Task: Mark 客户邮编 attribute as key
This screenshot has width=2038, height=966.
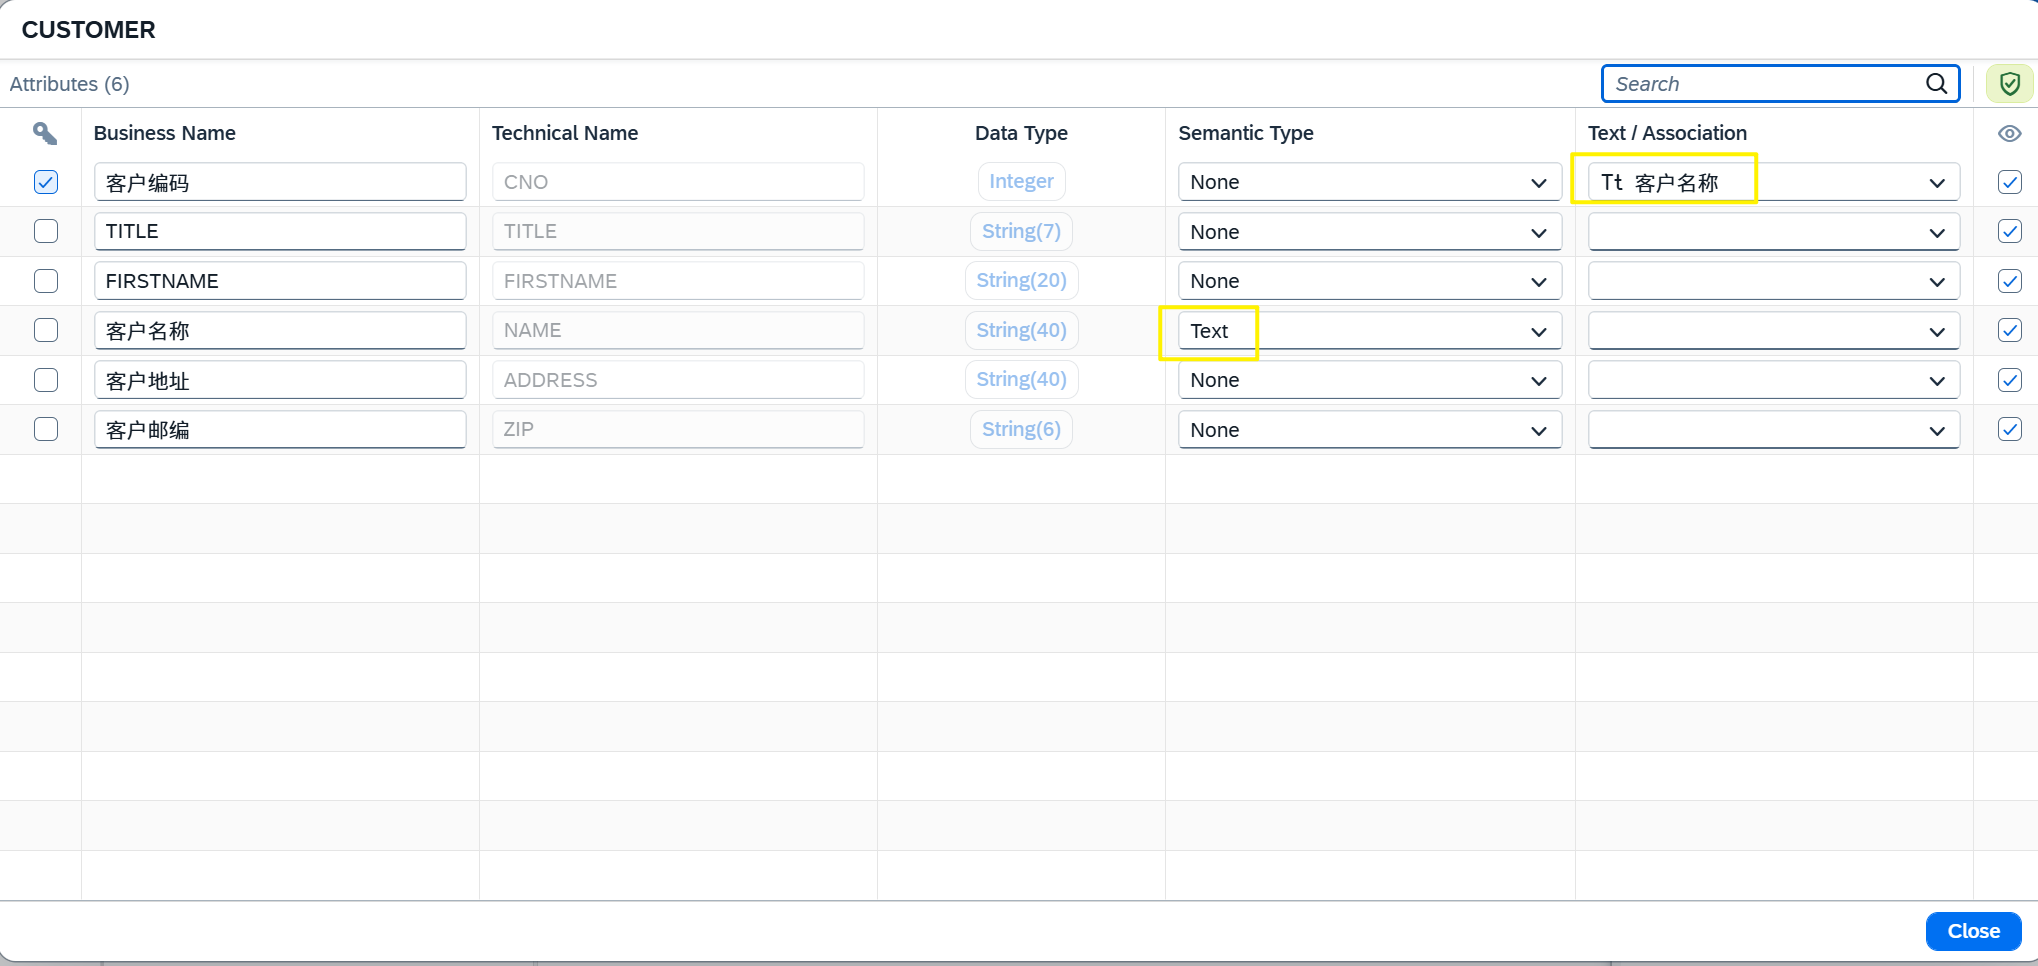Action: coord(46,429)
